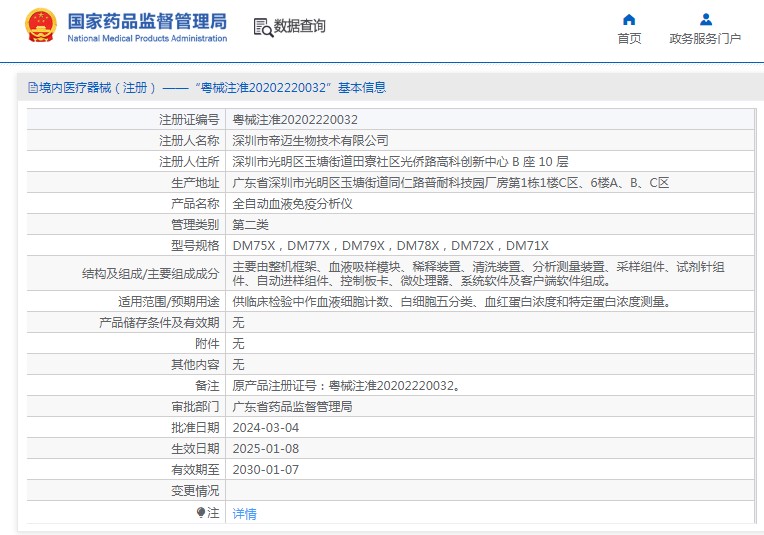
Task: Open the 详情 link in the 注 row
Action: [x=244, y=513]
